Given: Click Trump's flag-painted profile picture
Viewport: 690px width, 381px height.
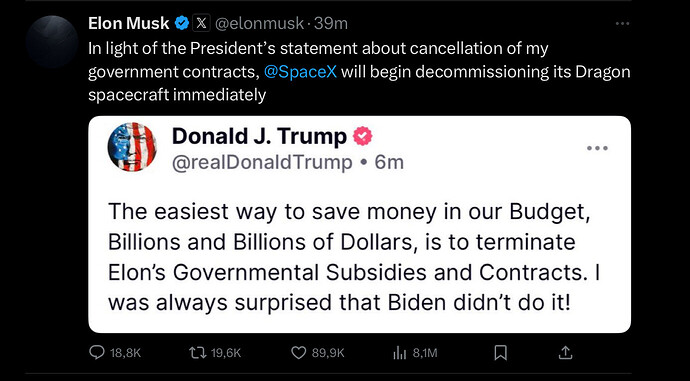Looking at the screenshot, I should (x=132, y=147).
